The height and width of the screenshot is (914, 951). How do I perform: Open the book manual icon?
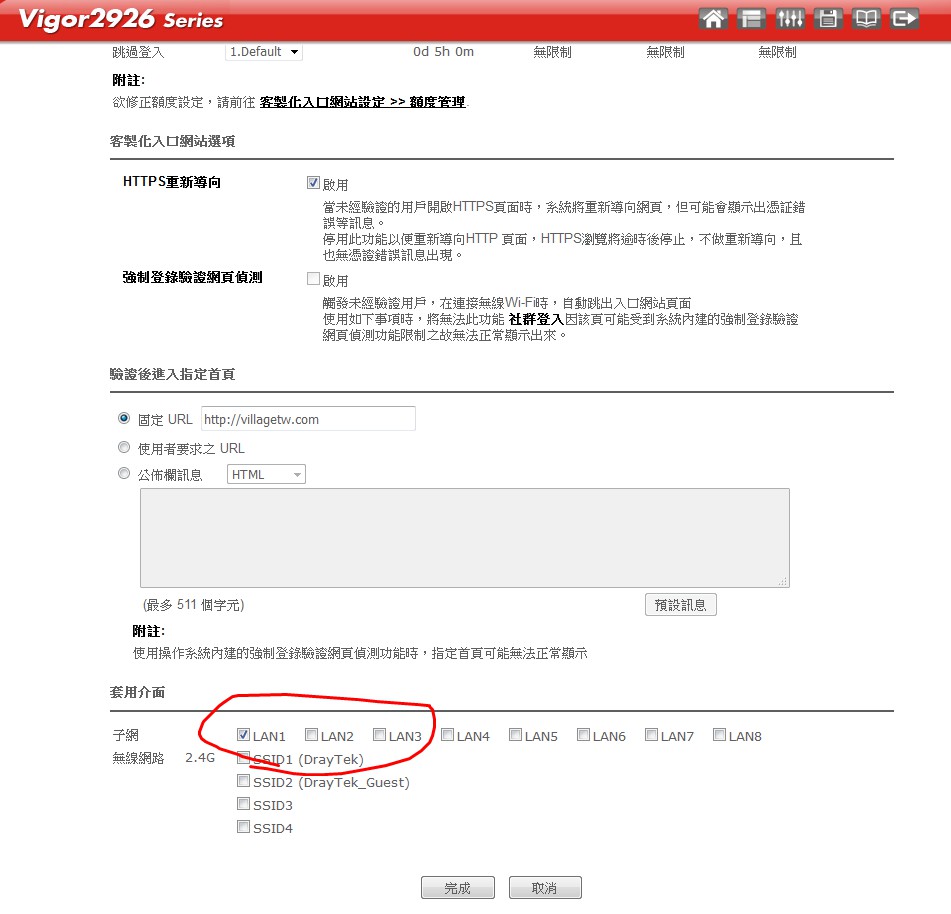(x=865, y=19)
